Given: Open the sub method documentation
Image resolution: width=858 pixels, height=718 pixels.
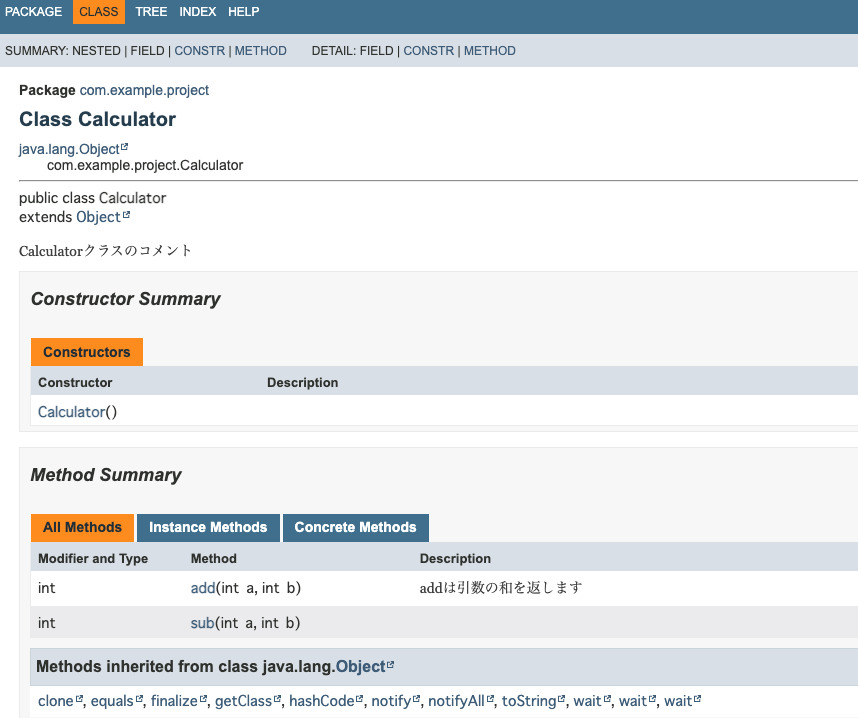Looking at the screenshot, I should [x=200, y=622].
